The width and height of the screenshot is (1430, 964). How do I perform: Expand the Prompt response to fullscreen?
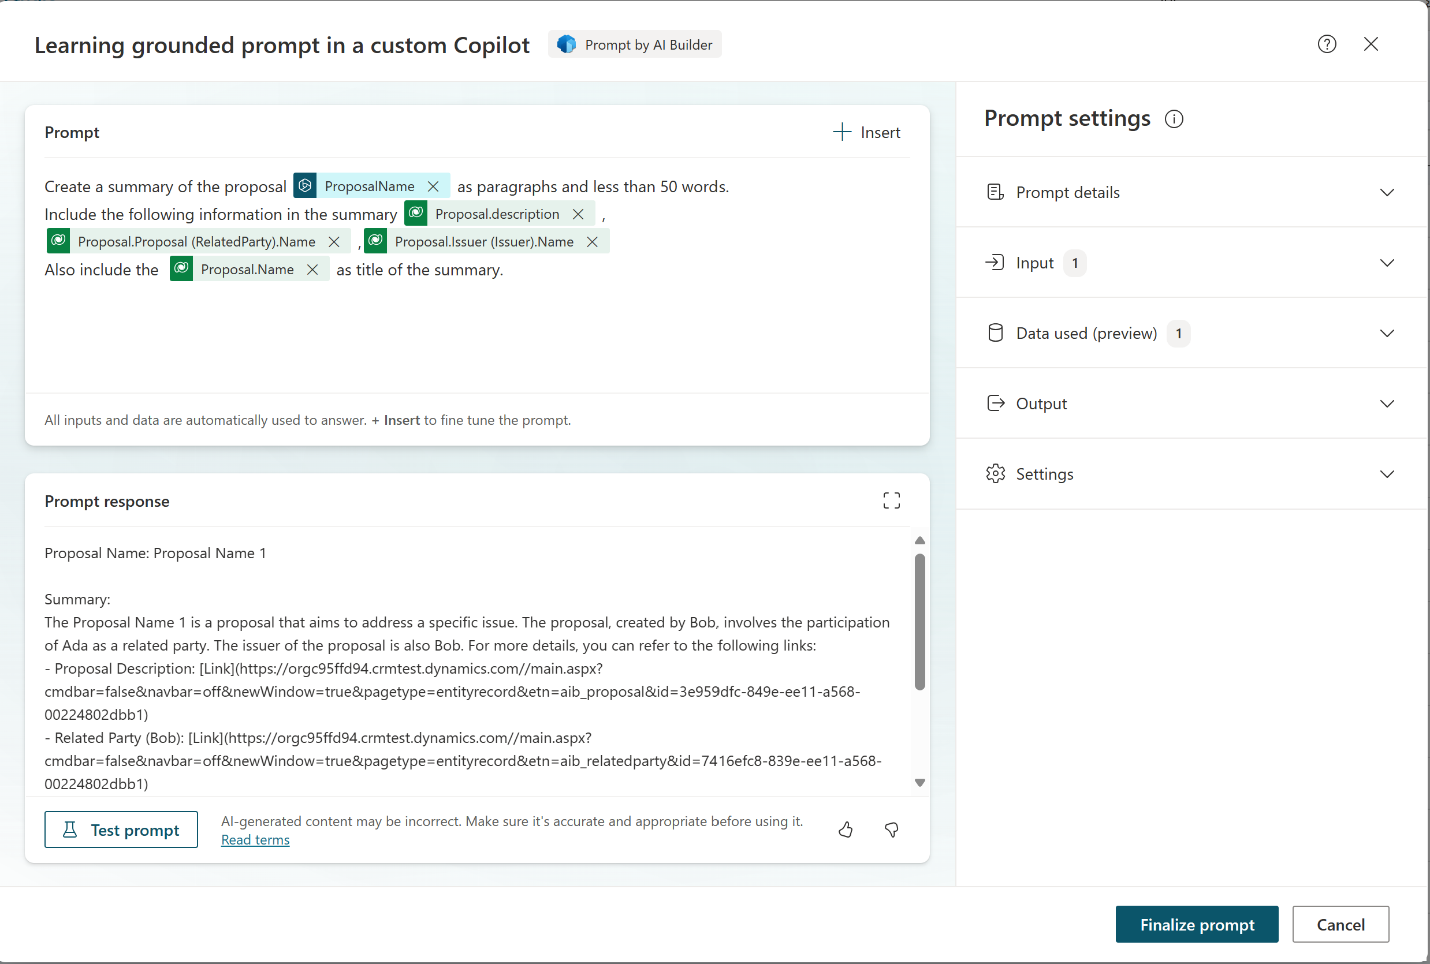click(891, 500)
